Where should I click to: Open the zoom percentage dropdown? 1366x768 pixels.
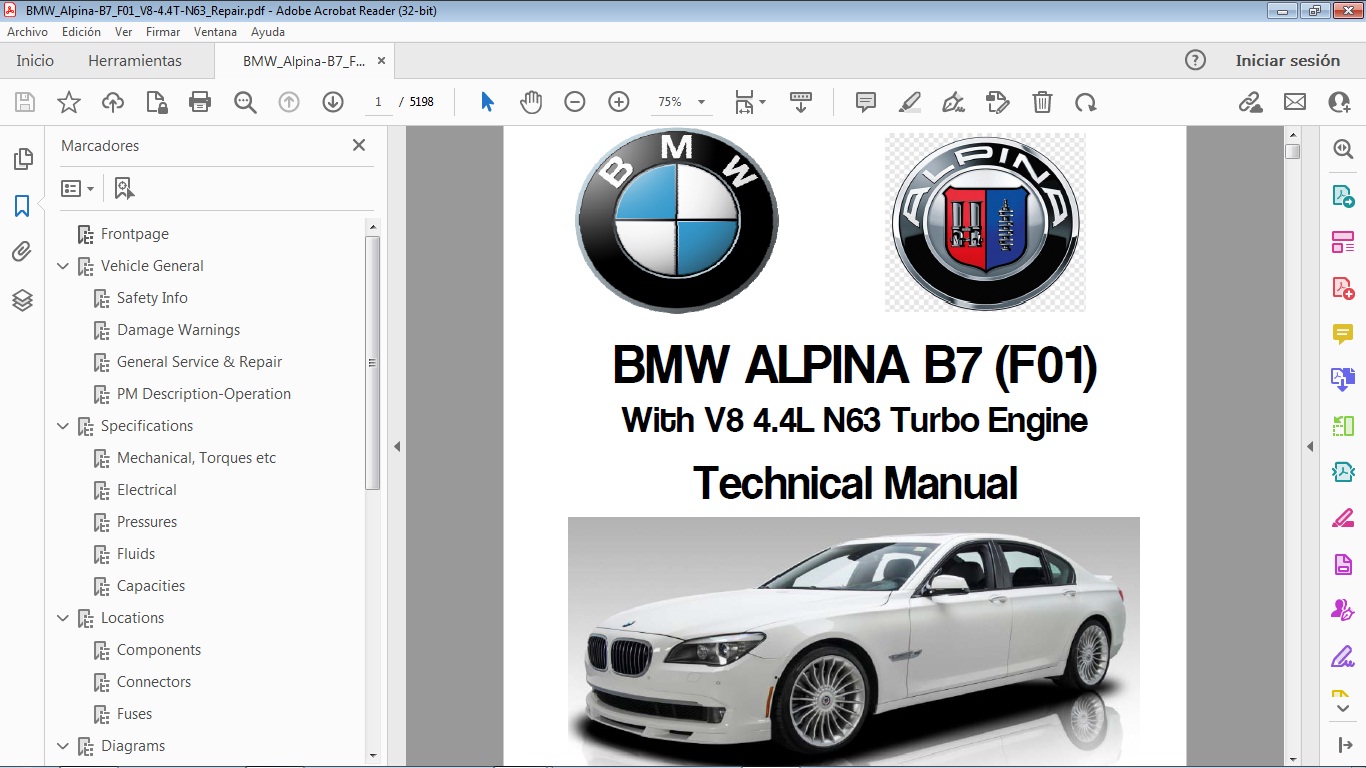pos(701,101)
